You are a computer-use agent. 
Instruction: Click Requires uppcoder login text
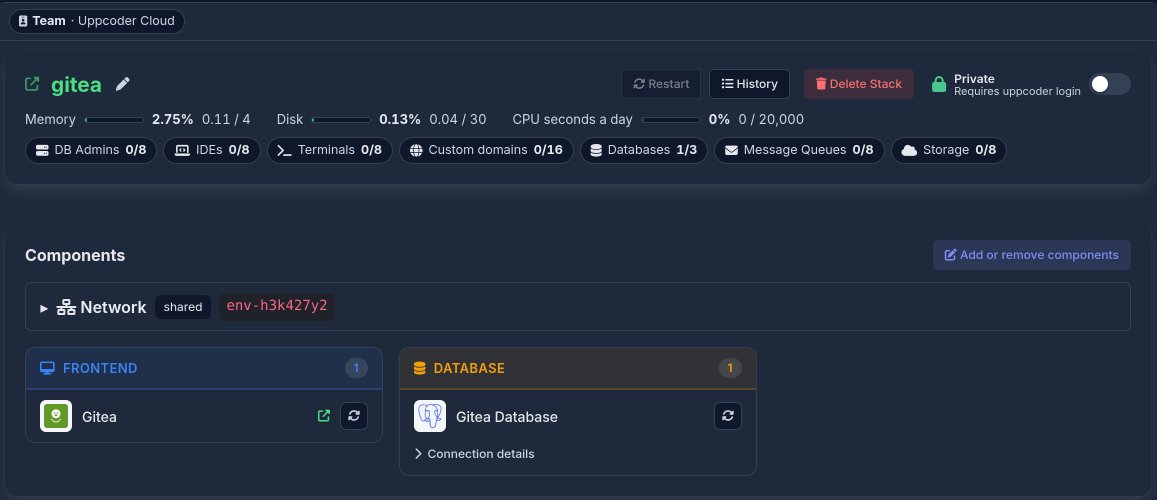point(1017,91)
